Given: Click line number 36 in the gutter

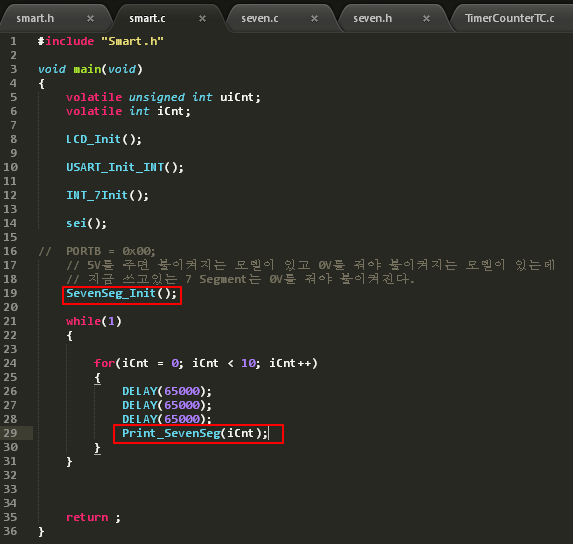Looking at the screenshot, I should pos(10,531).
